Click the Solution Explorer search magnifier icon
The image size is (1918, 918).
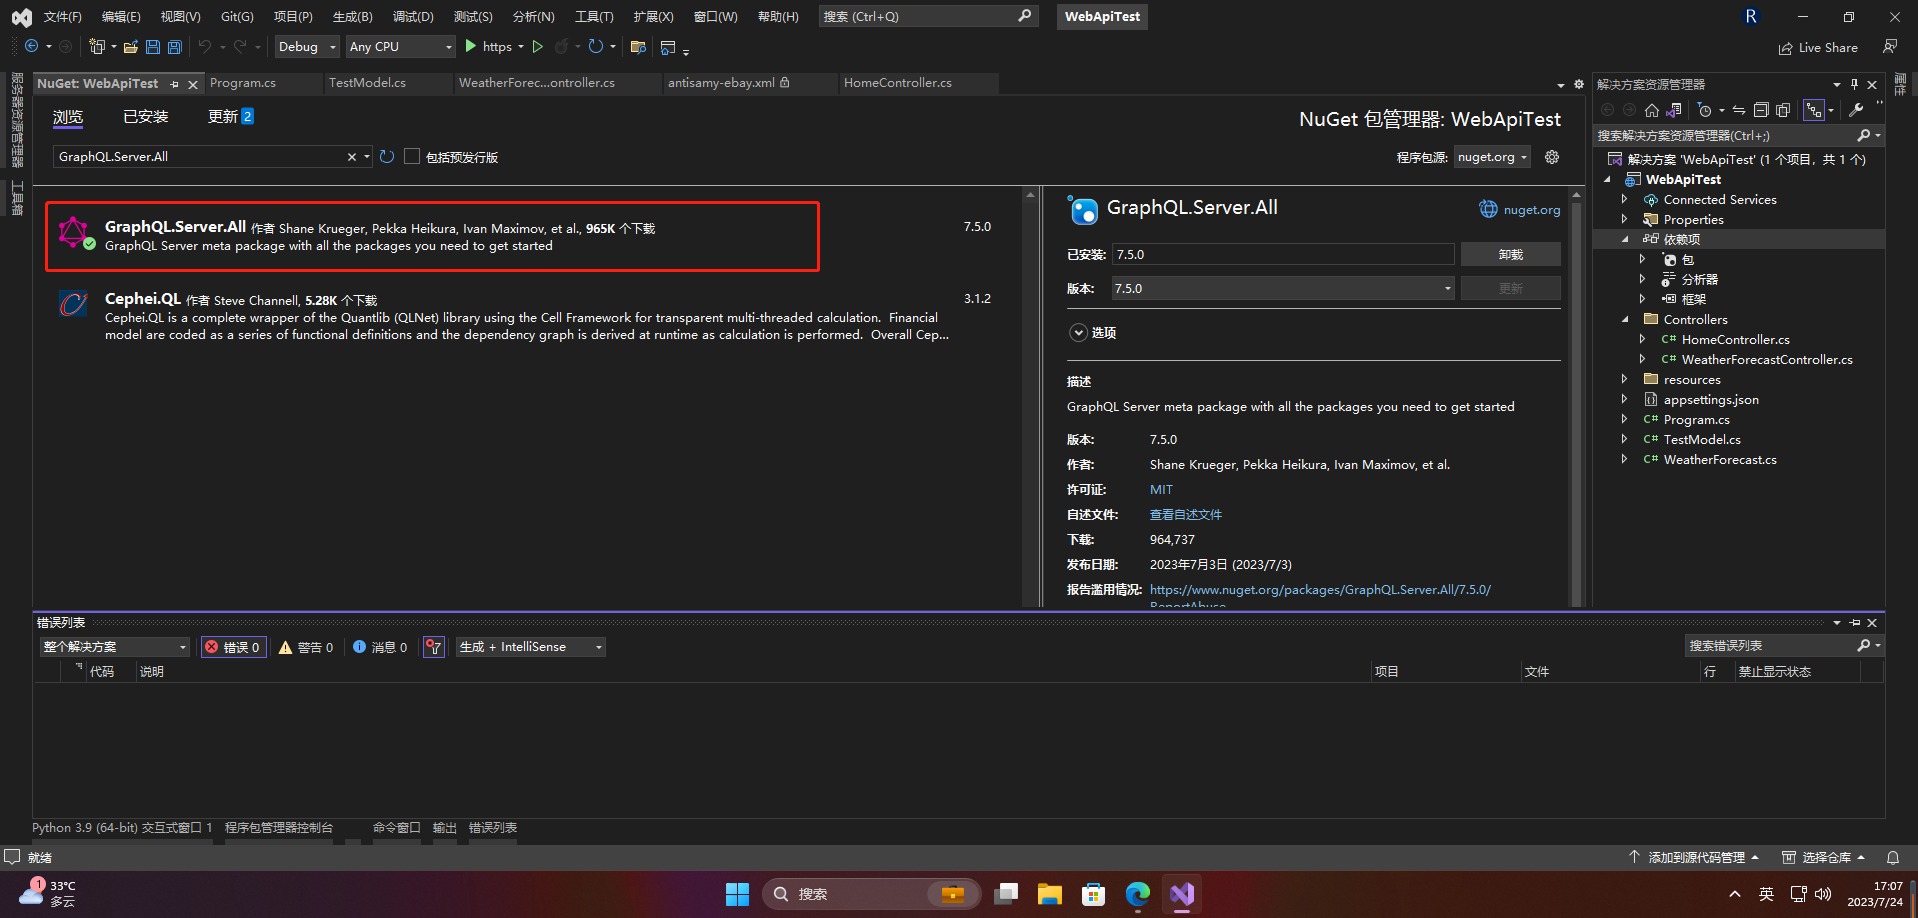coord(1863,135)
